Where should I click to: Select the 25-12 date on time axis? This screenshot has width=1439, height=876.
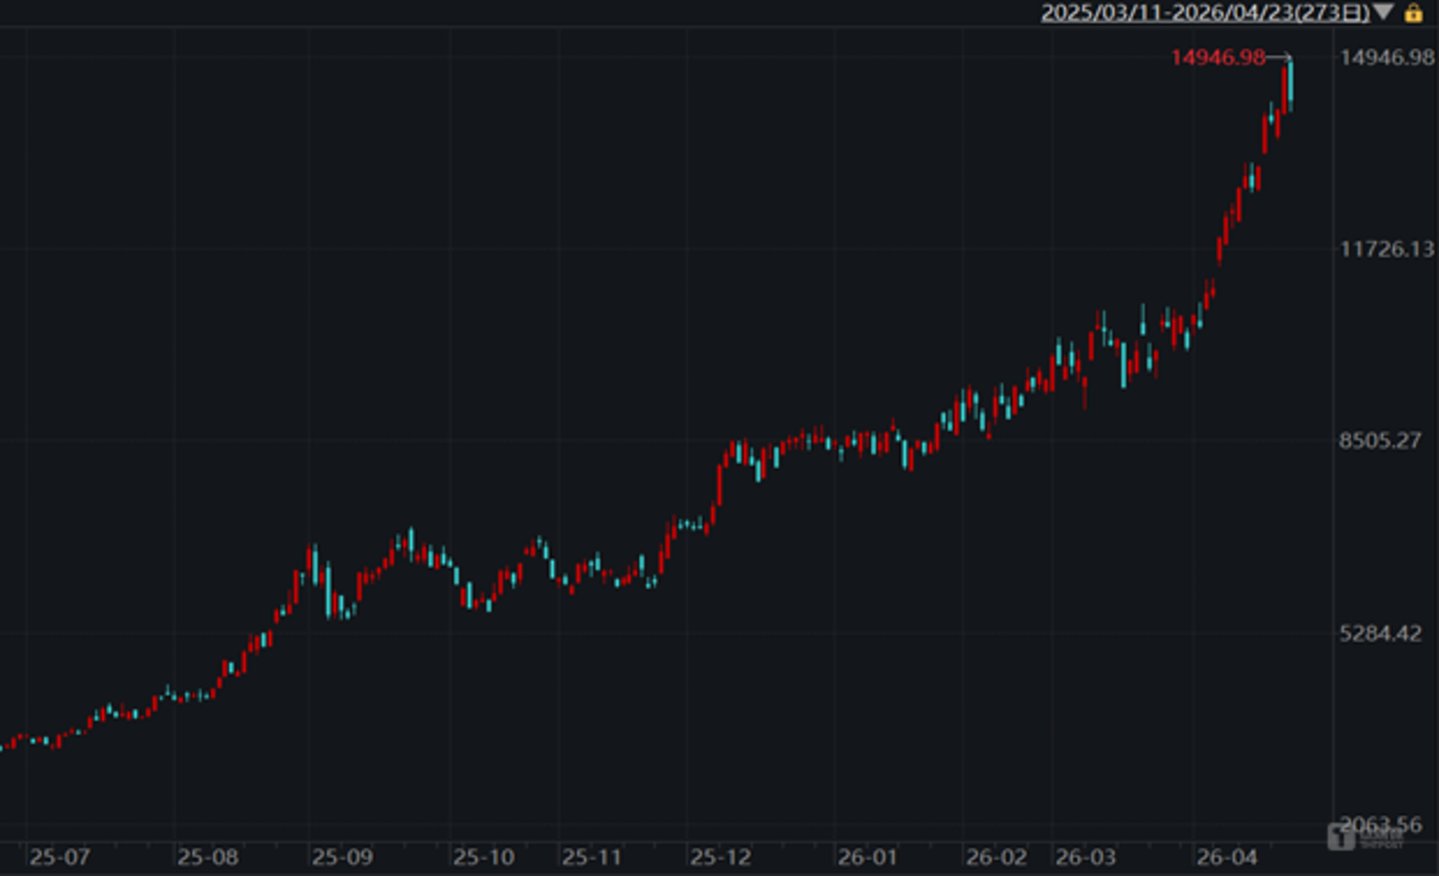coord(720,857)
